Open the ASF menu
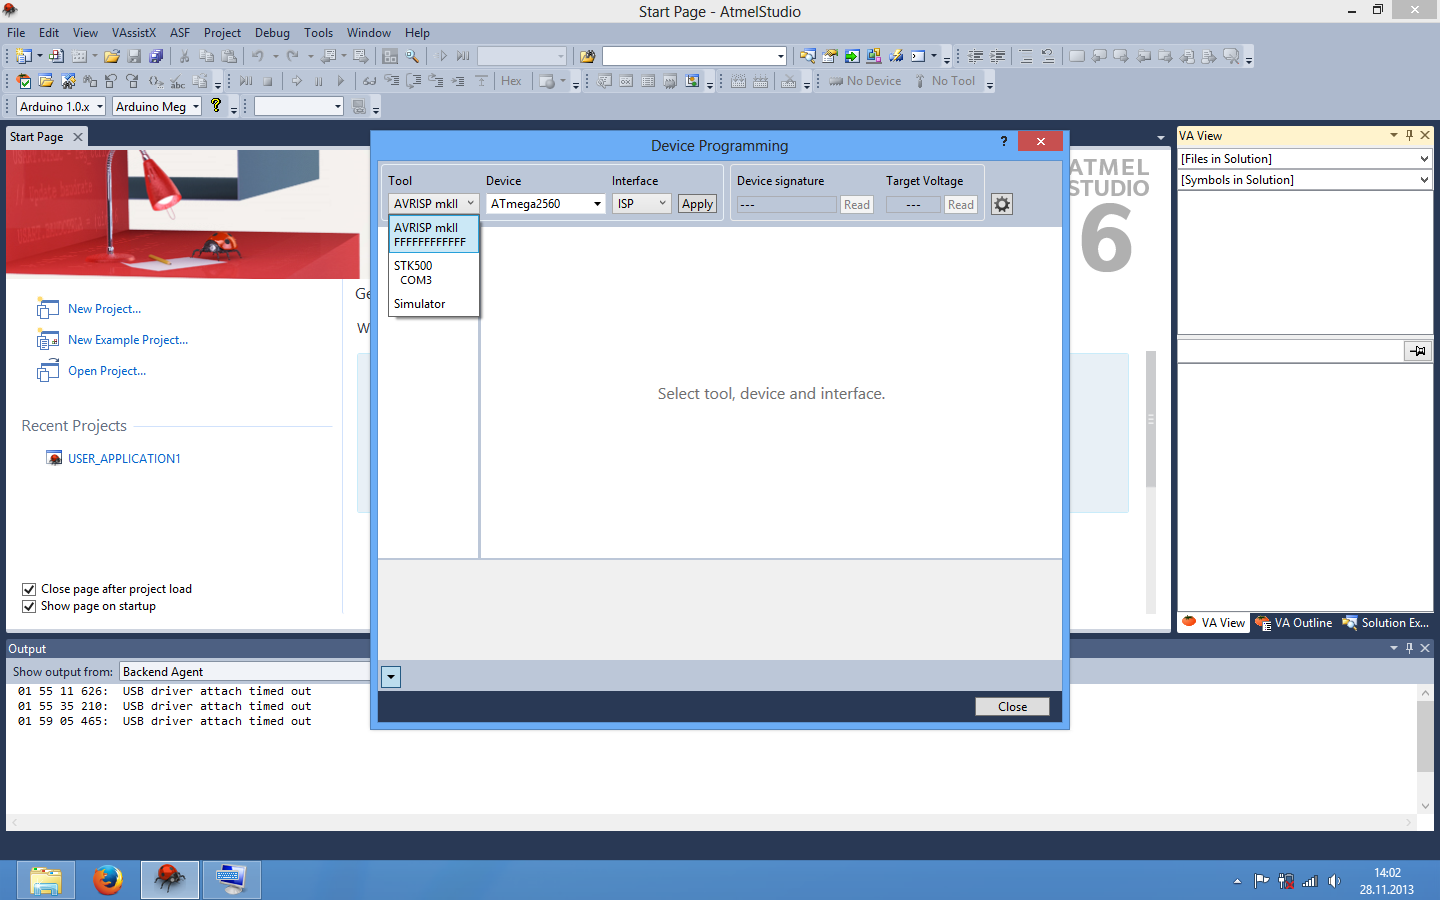Screen dimensions: 1440x900 [x=180, y=33]
